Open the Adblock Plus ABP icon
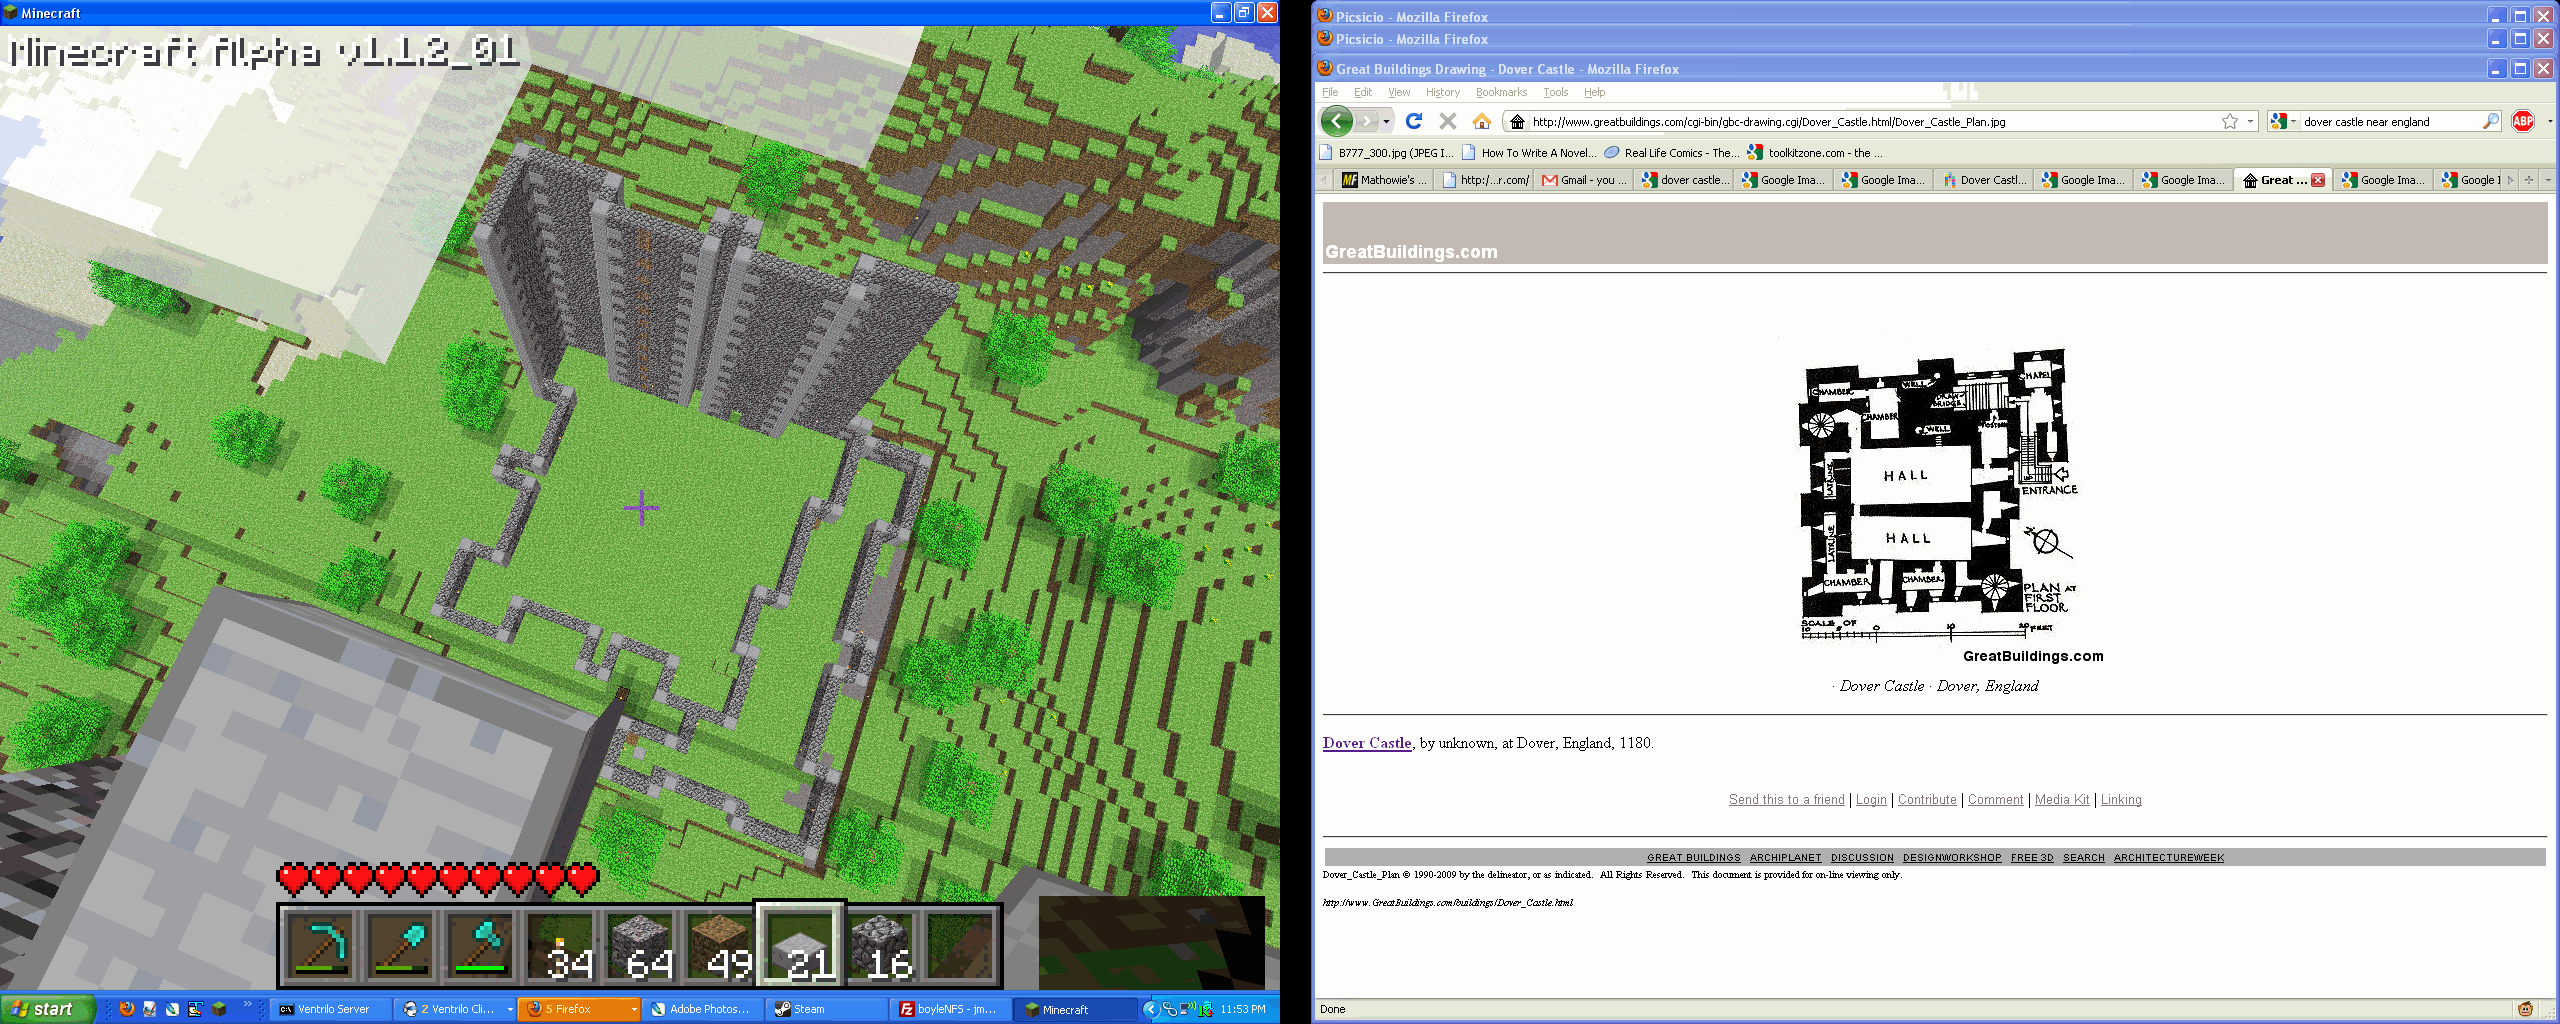The image size is (2560, 1024). [2523, 121]
